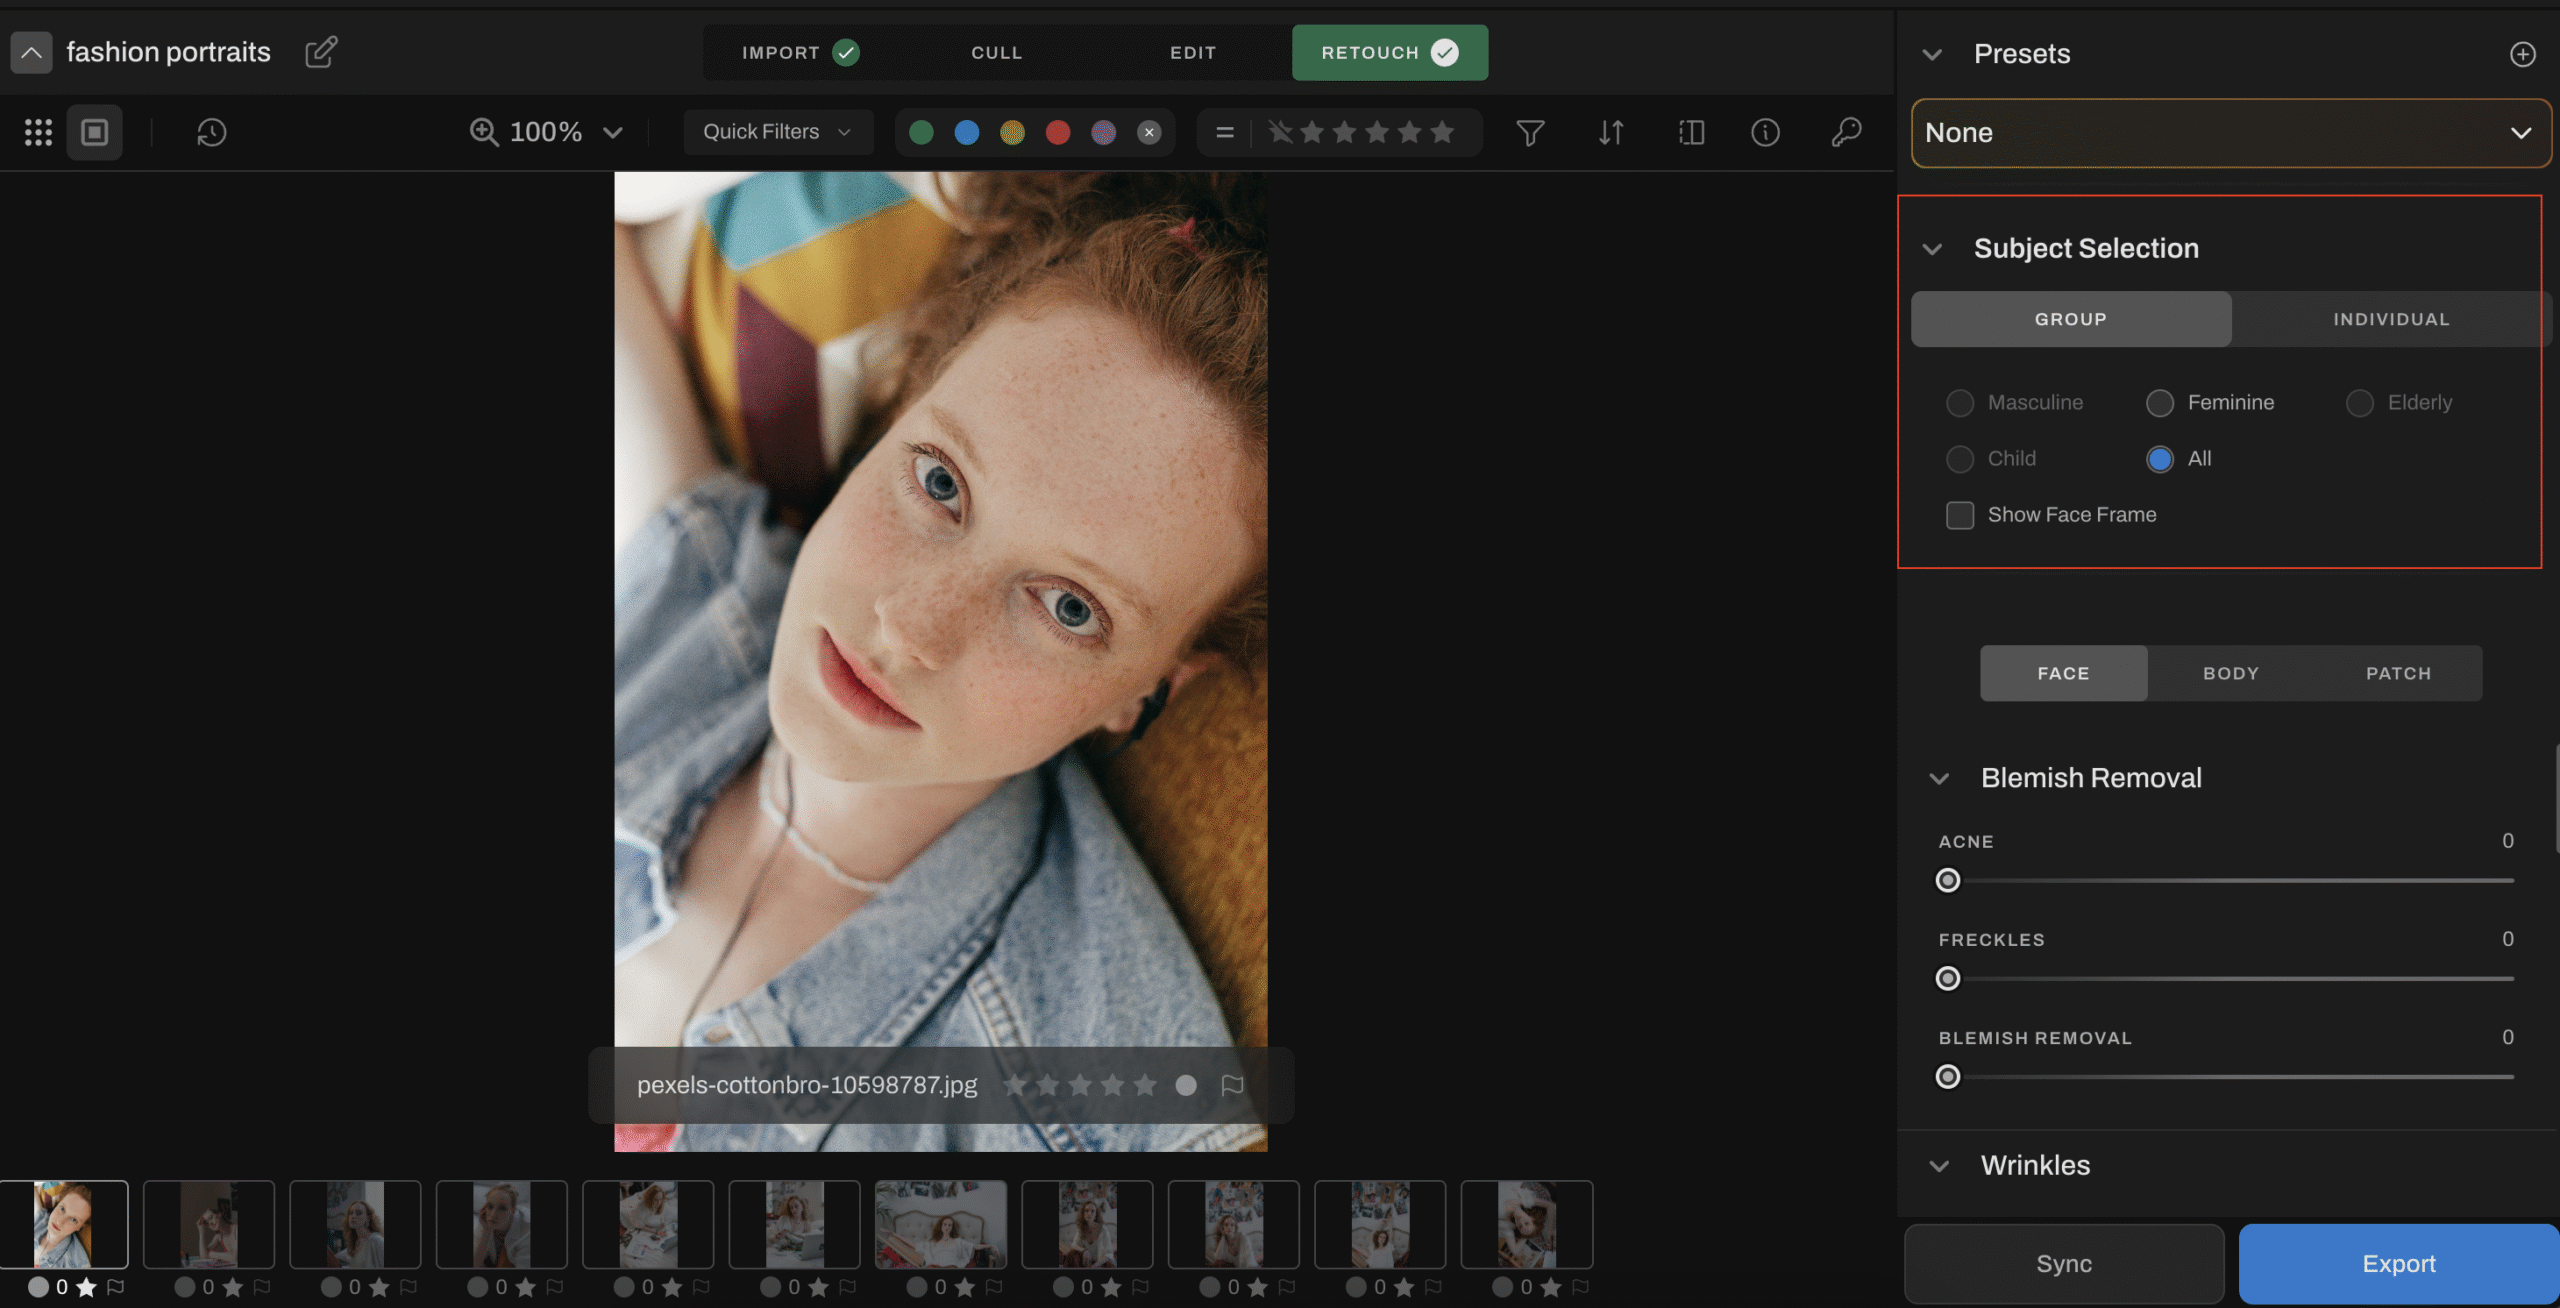The image size is (2560, 1308).
Task: Switch to the BODY tab
Action: pyautogui.click(x=2231, y=673)
